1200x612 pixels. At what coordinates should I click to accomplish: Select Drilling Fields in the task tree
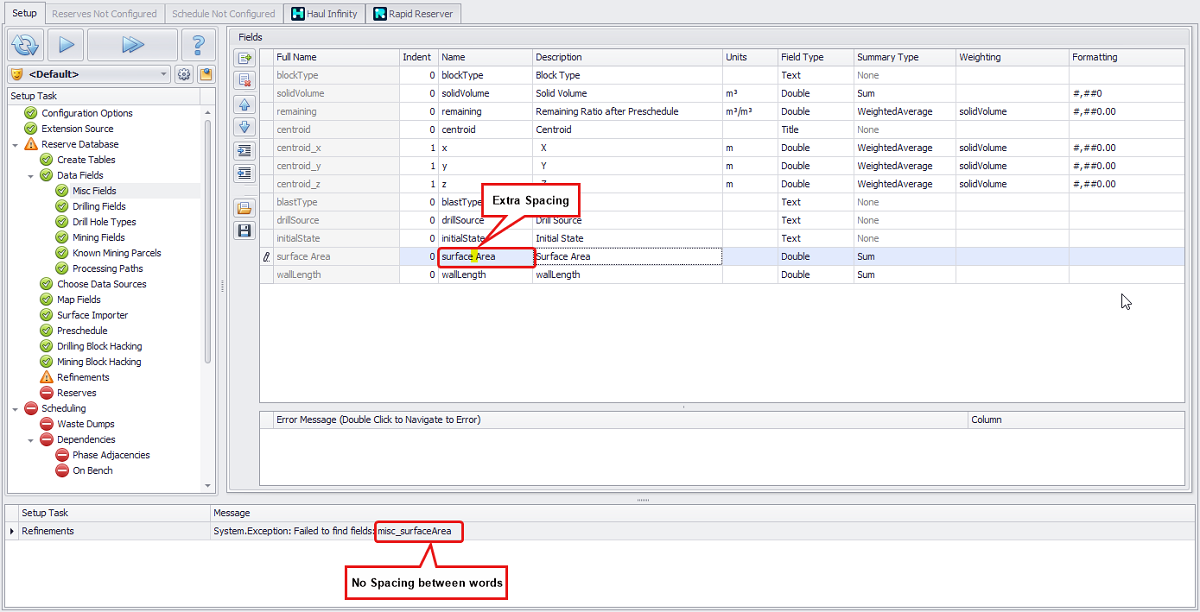tap(99, 207)
